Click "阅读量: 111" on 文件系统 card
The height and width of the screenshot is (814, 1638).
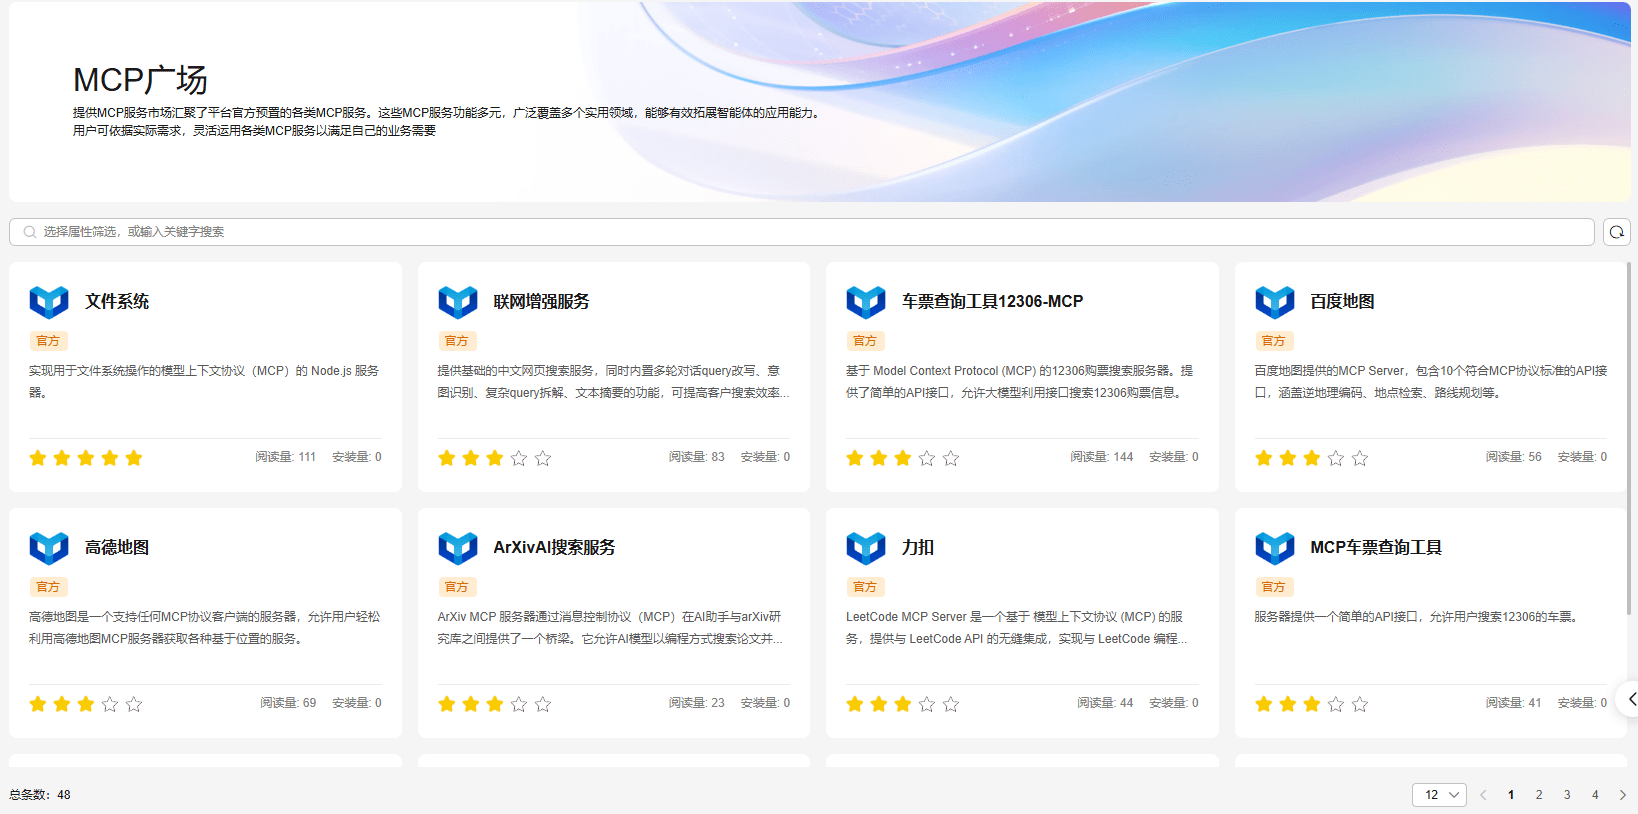click(285, 457)
